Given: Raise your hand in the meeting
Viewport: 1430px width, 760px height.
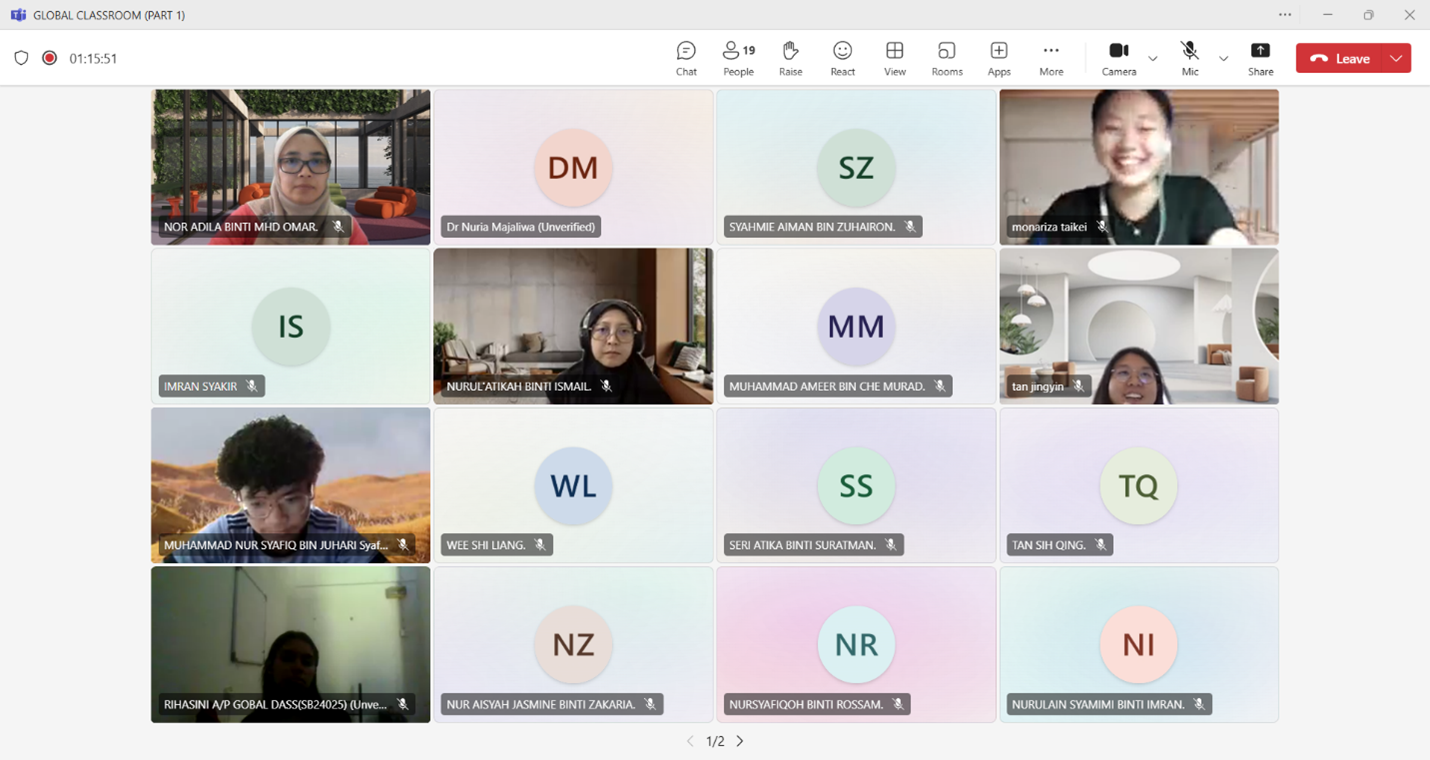Looking at the screenshot, I should [x=790, y=58].
